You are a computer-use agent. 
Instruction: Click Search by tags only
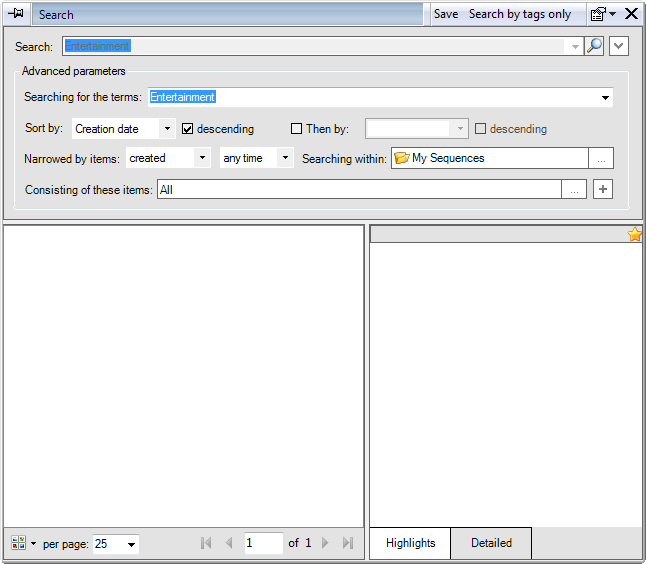coord(520,14)
